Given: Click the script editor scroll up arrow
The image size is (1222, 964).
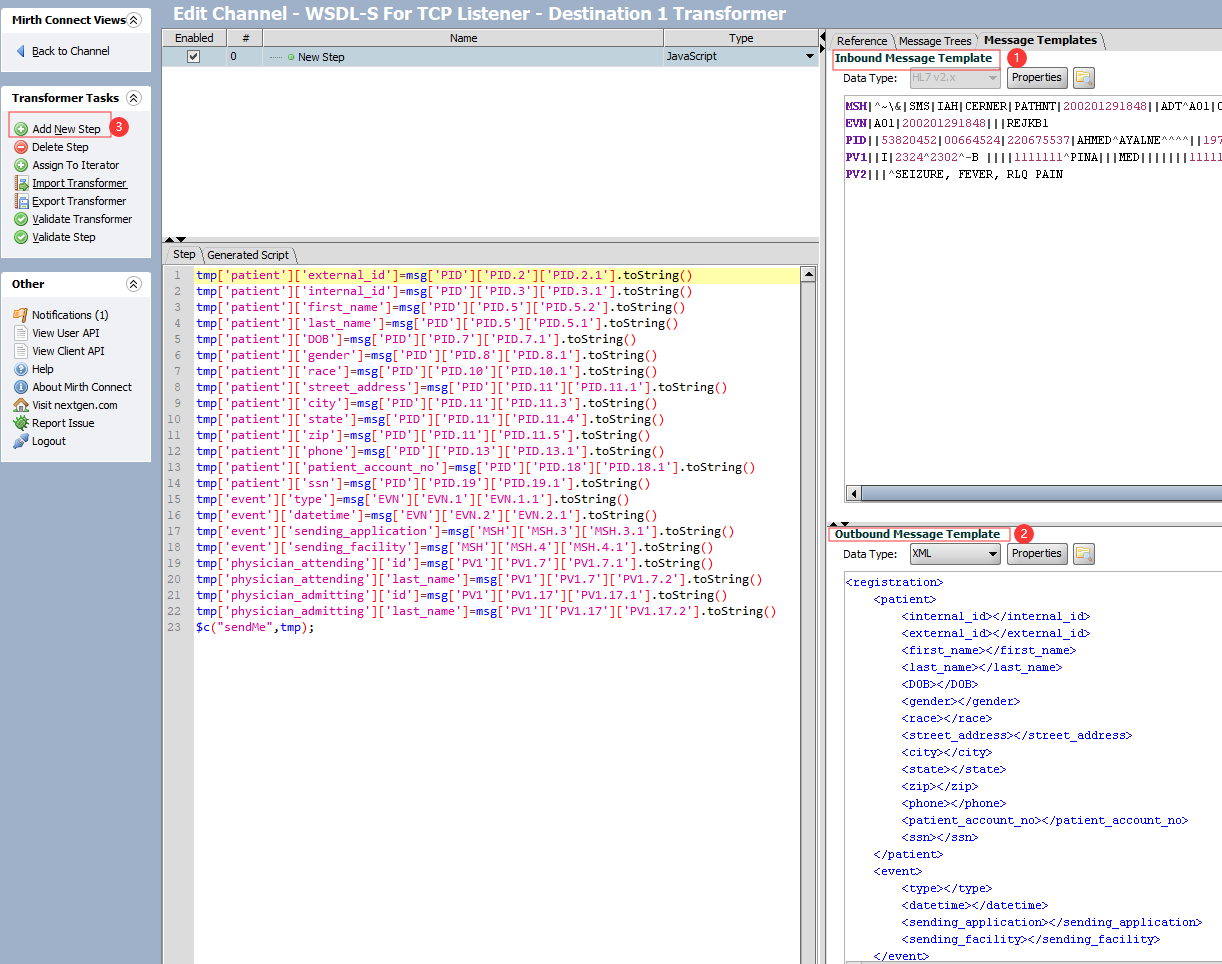Looking at the screenshot, I should click(808, 274).
